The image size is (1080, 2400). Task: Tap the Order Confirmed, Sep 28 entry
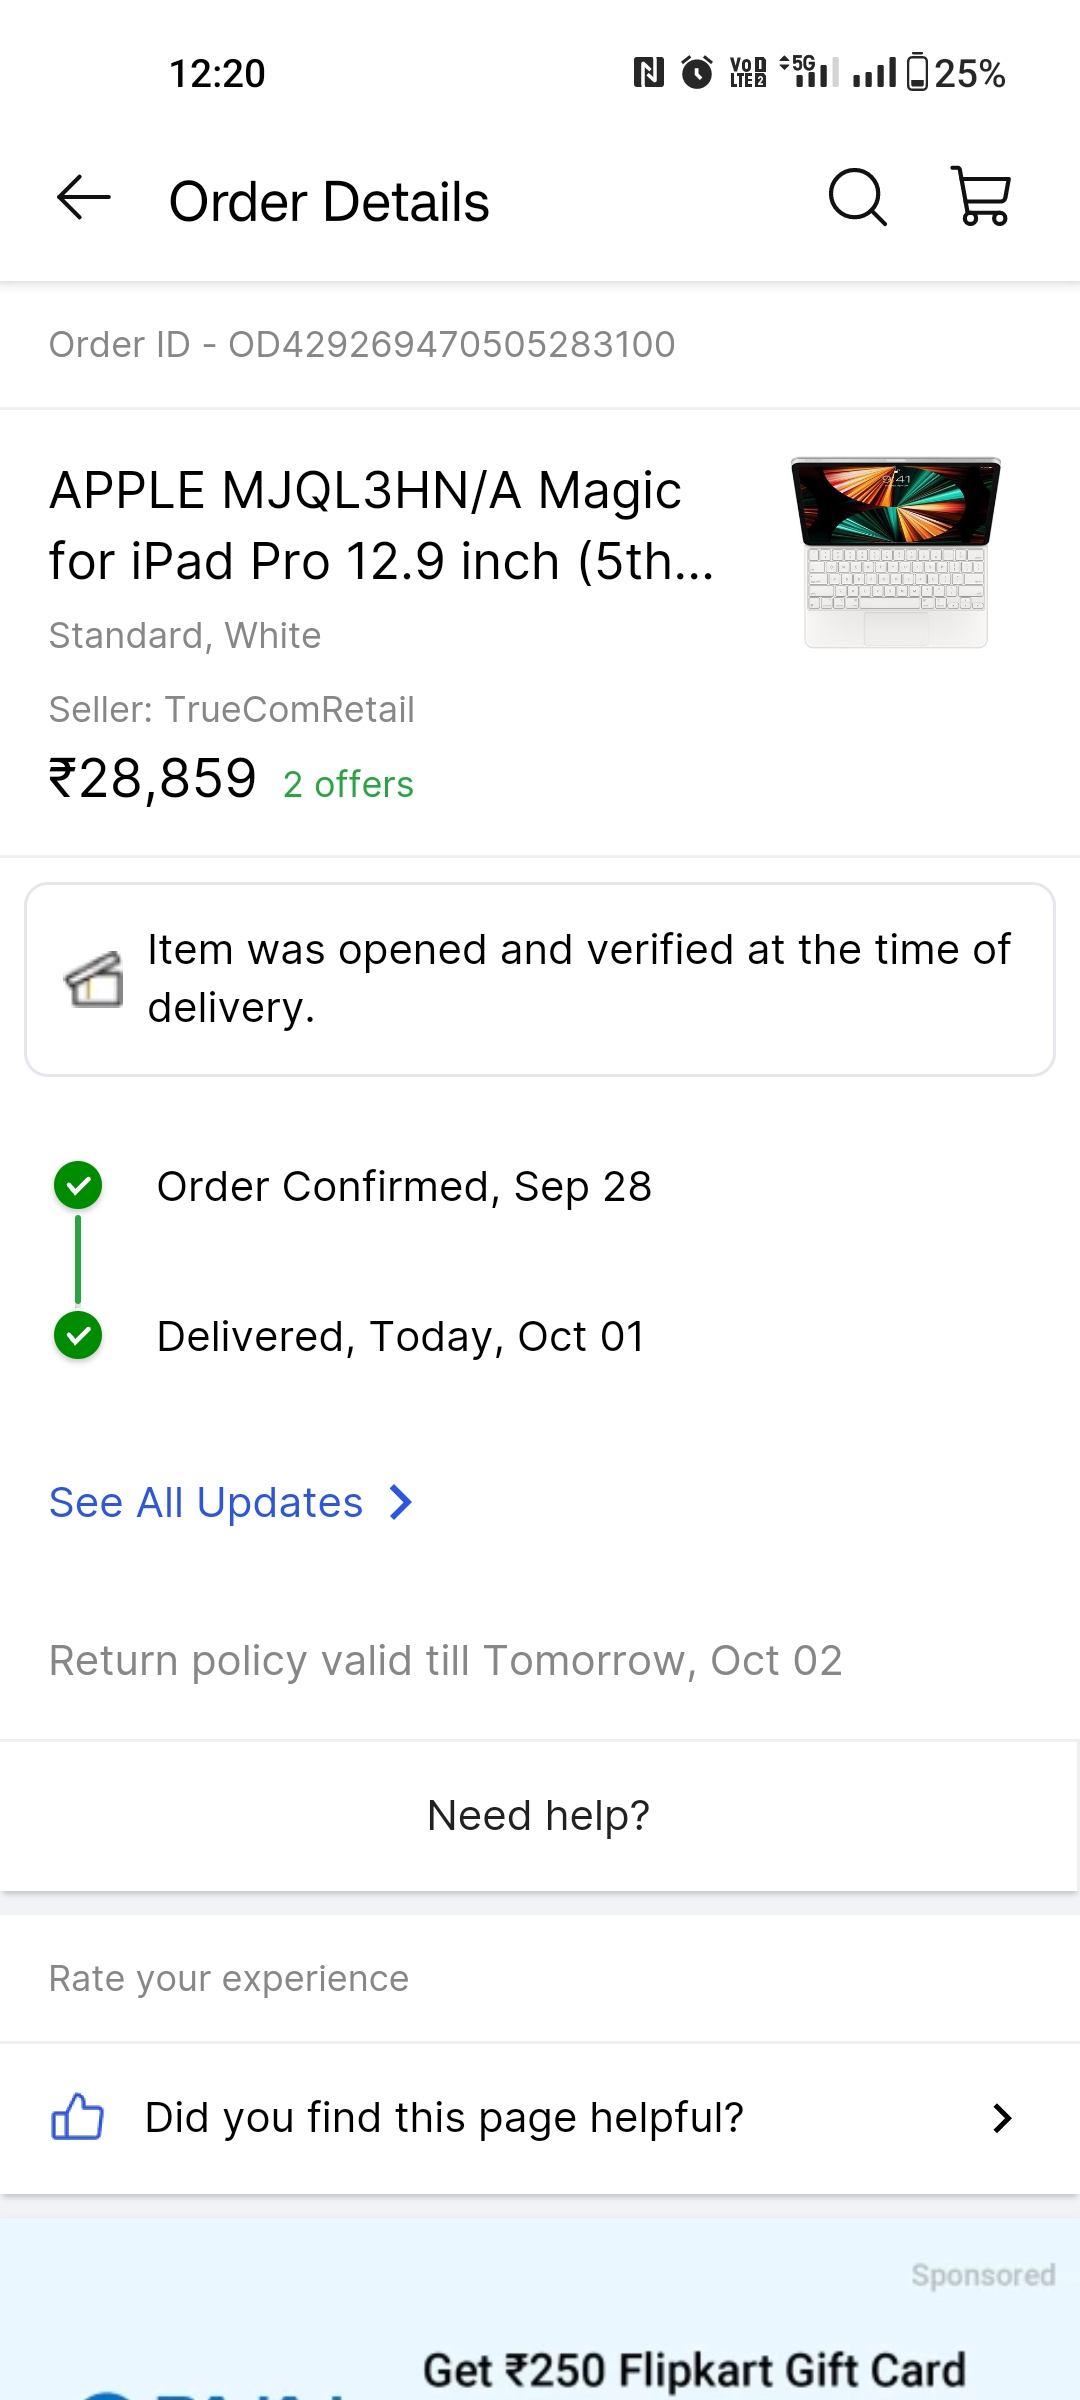[404, 1187]
